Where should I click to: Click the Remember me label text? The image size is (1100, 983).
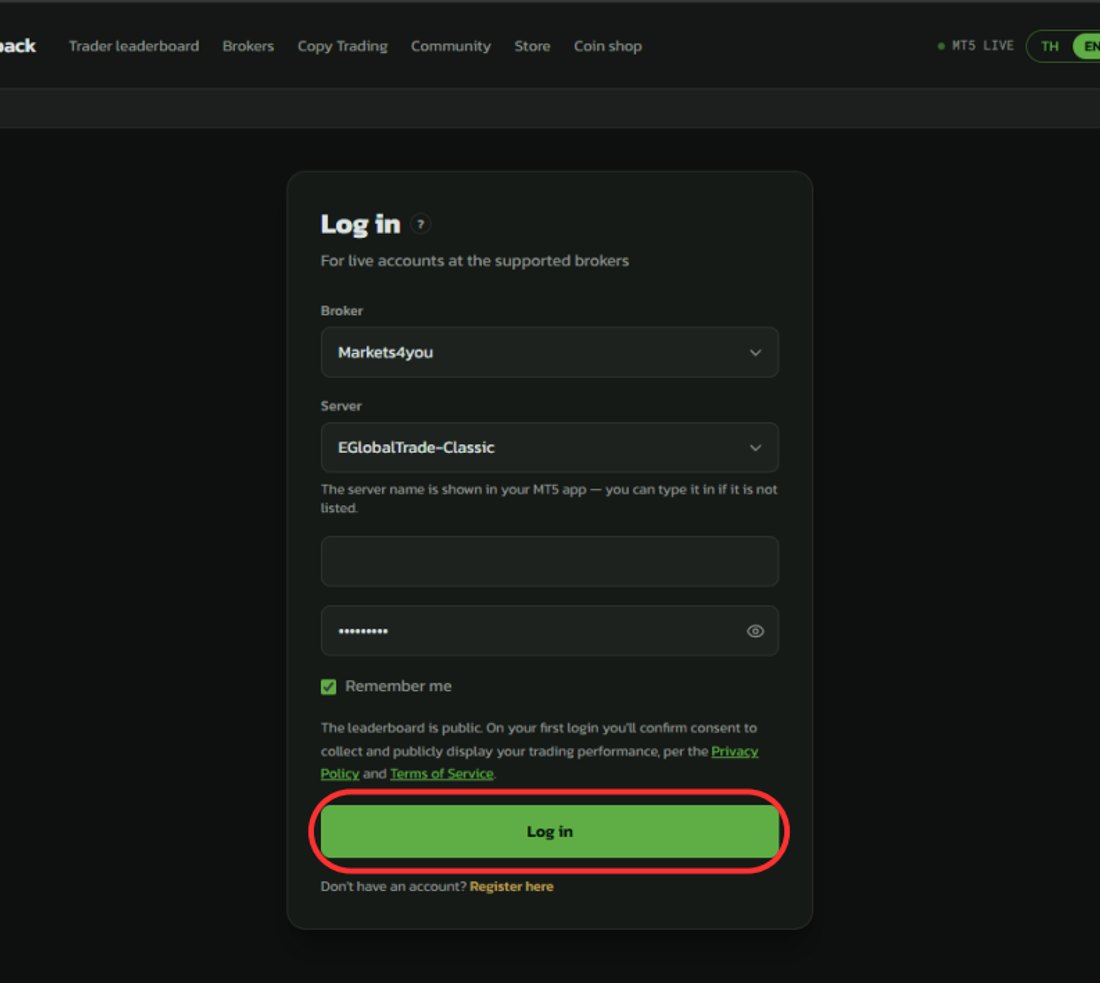398,686
